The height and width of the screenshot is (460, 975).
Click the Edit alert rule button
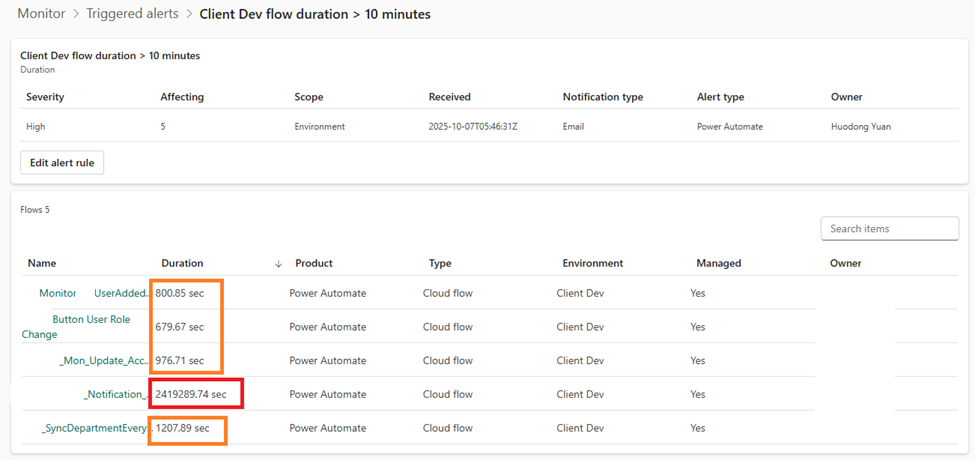coord(62,162)
